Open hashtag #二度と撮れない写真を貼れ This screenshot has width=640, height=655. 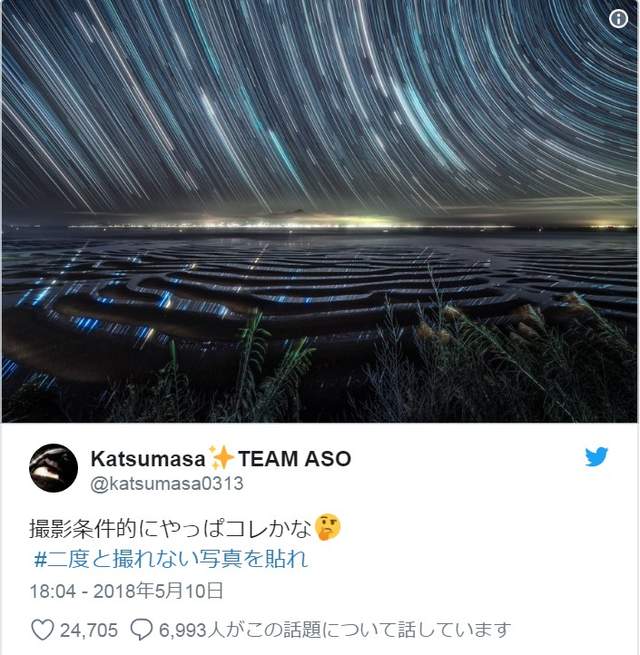point(171,559)
